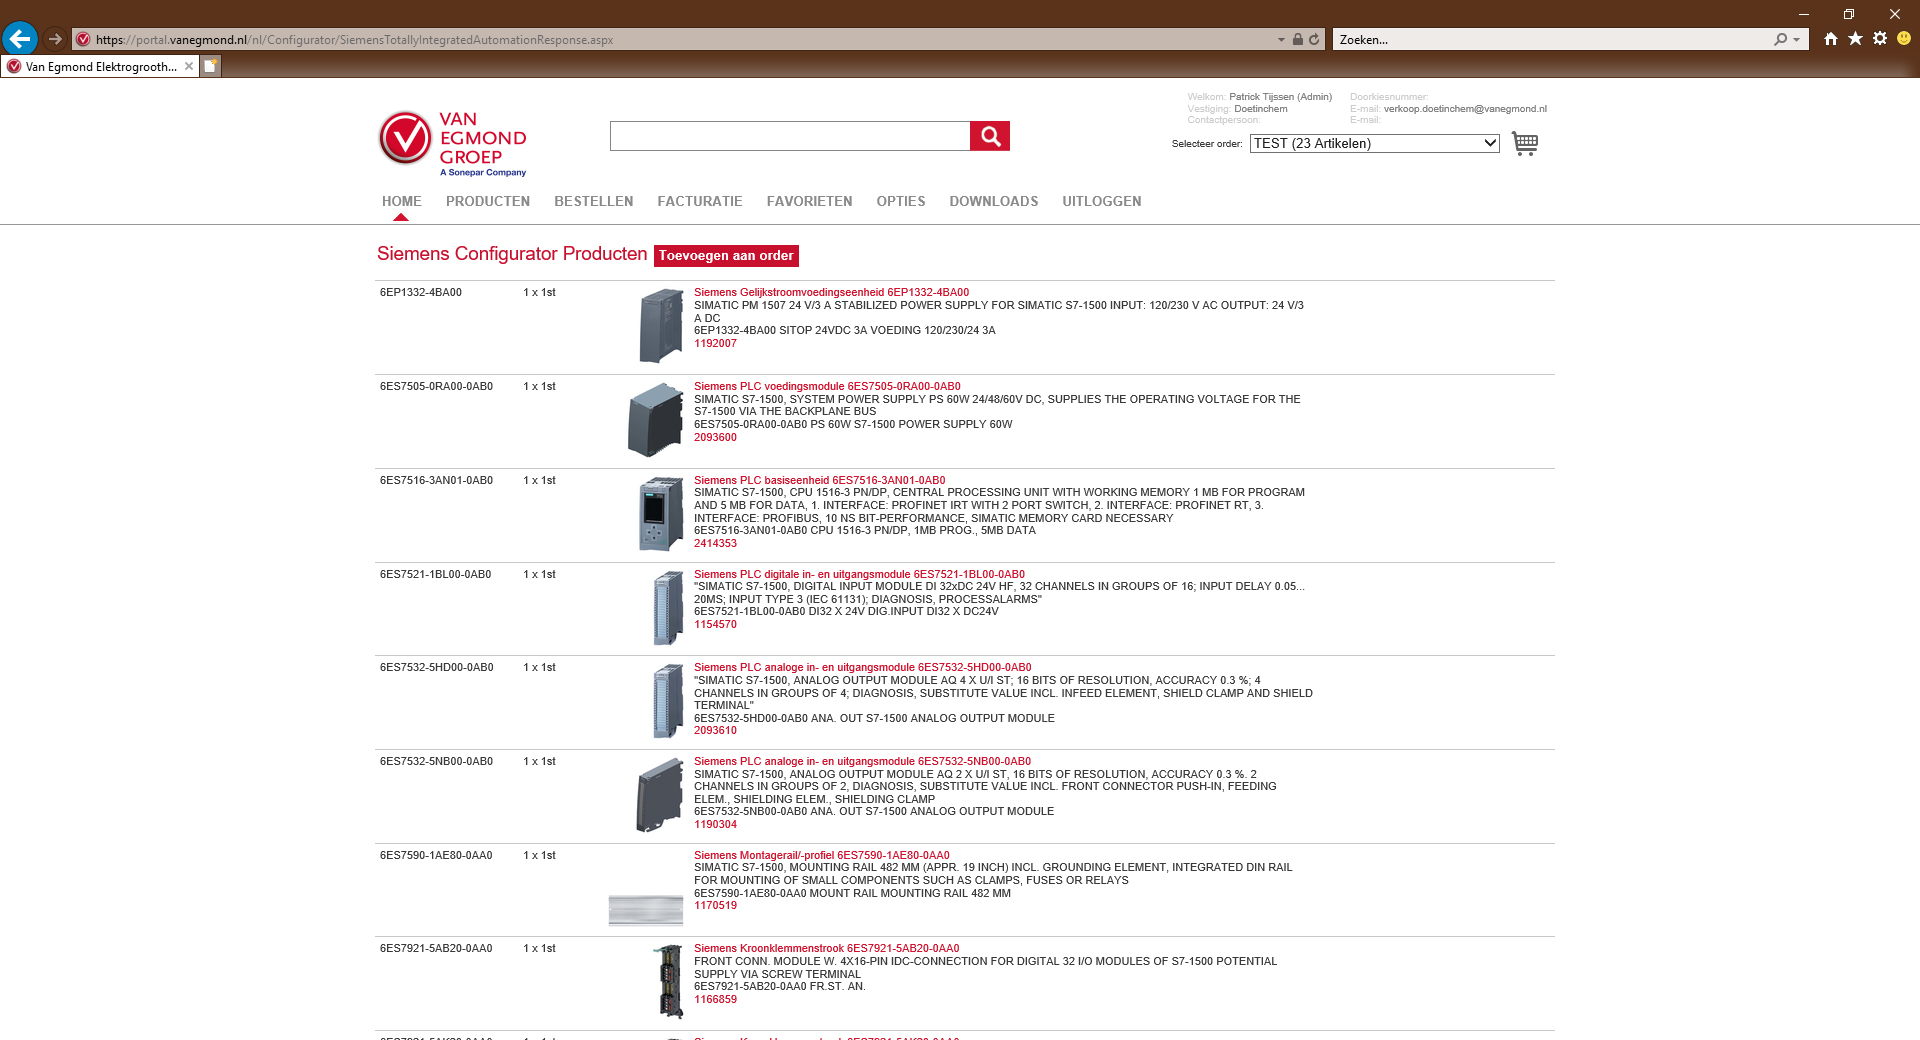Open Siemens Gelijkstroomvoedingseenheid 6EP1332-4BA00 link
The height and width of the screenshot is (1040, 1920).
[831, 293]
